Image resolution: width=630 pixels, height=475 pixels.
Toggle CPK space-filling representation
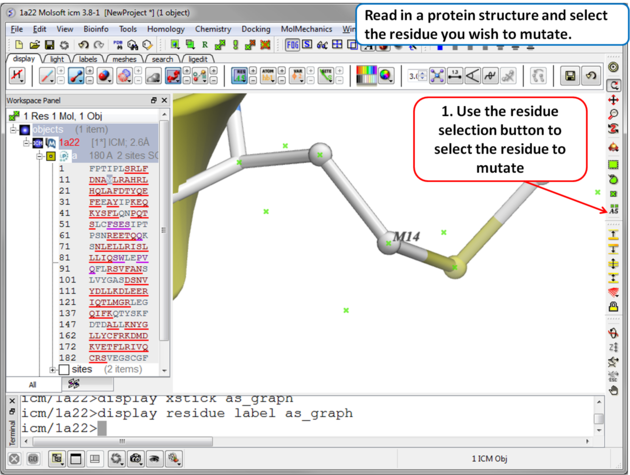(104, 76)
